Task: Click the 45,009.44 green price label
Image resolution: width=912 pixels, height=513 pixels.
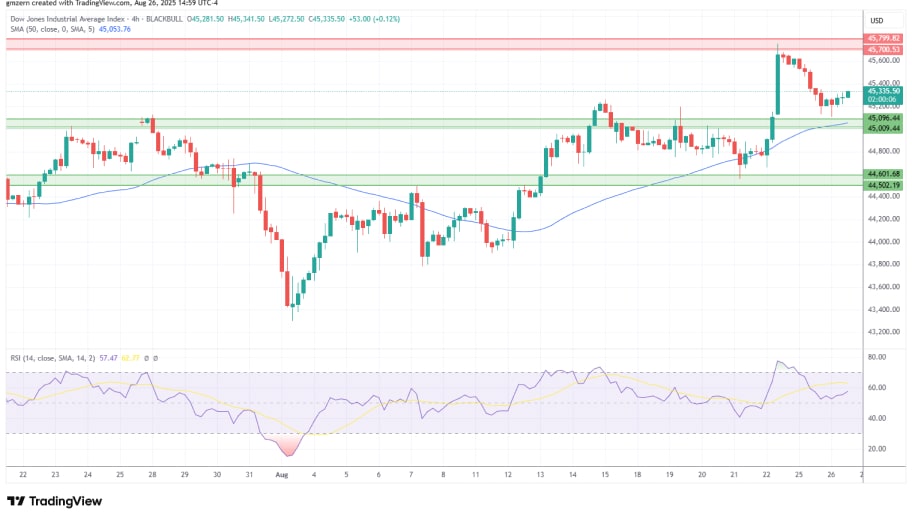Action: [883, 128]
